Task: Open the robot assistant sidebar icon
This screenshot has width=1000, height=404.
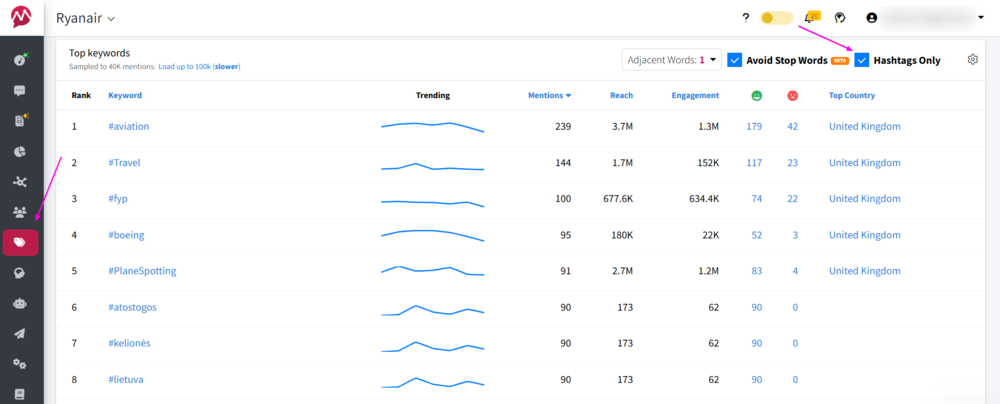Action: [x=20, y=303]
